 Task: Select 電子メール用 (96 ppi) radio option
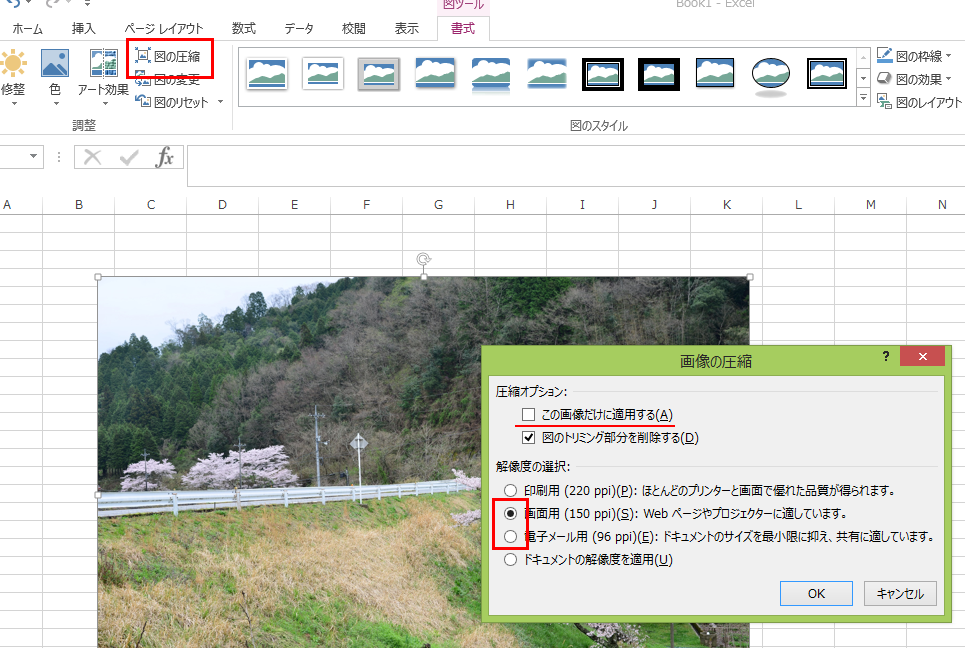point(510,537)
